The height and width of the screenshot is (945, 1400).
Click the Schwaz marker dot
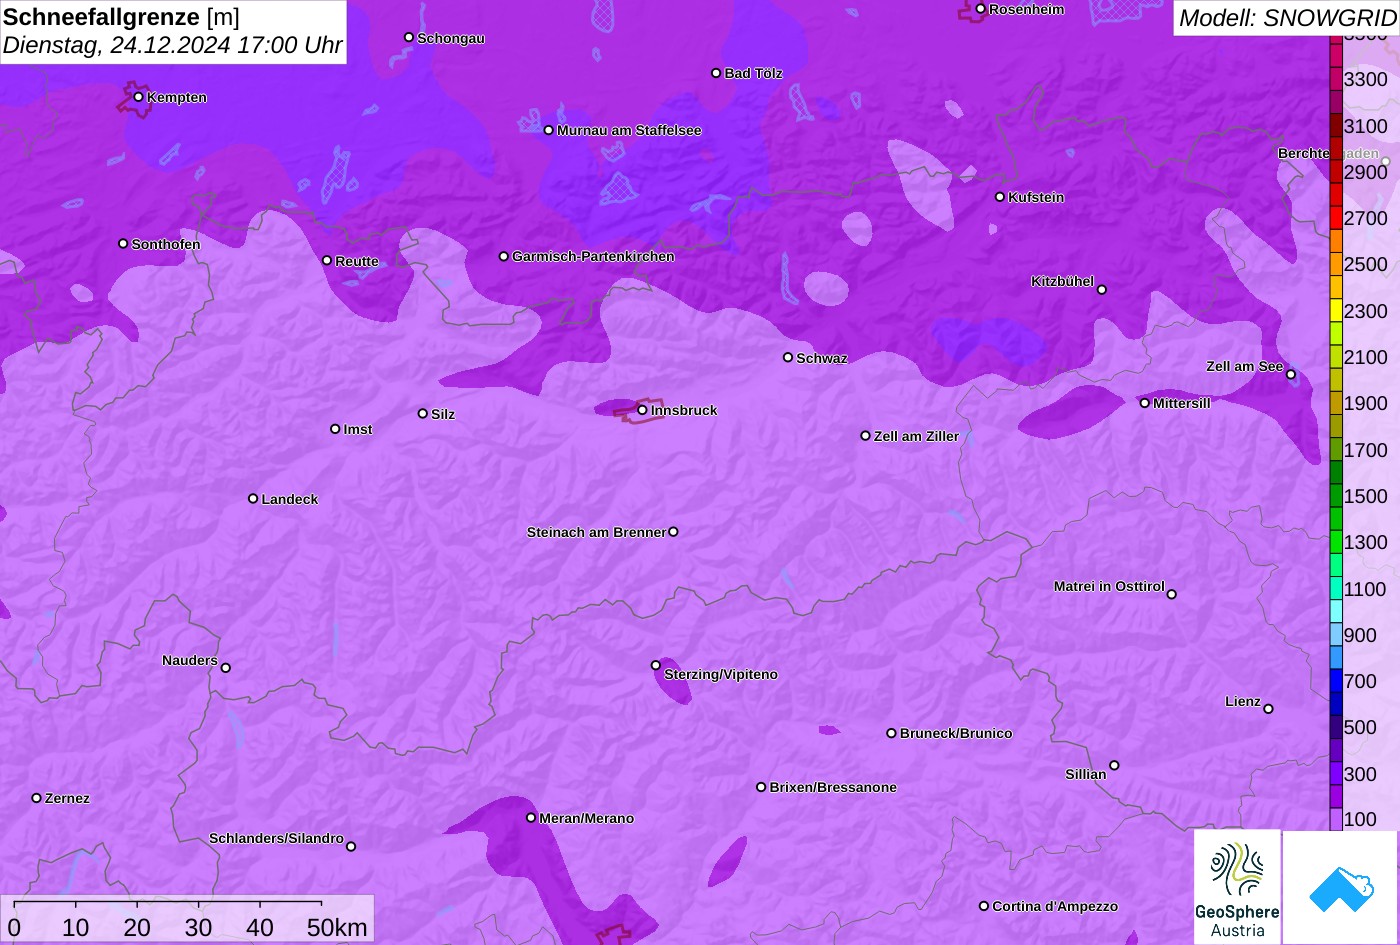(x=788, y=357)
